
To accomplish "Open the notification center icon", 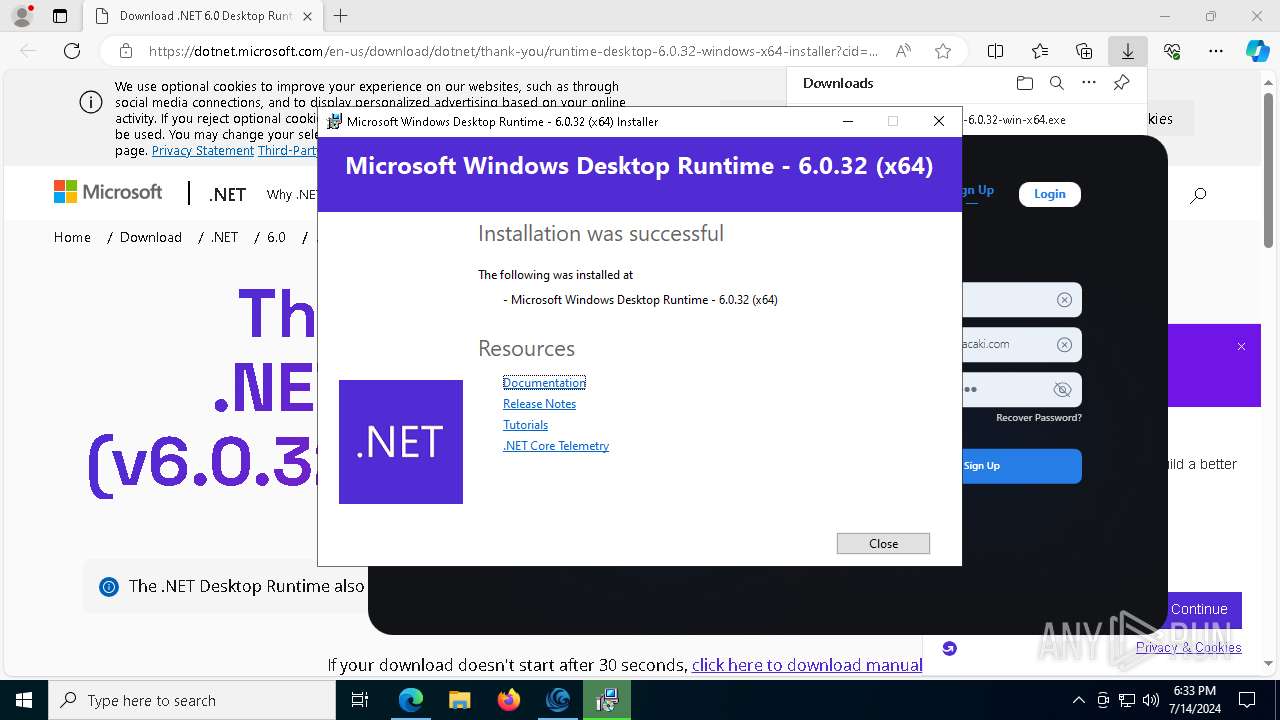I will point(1247,700).
